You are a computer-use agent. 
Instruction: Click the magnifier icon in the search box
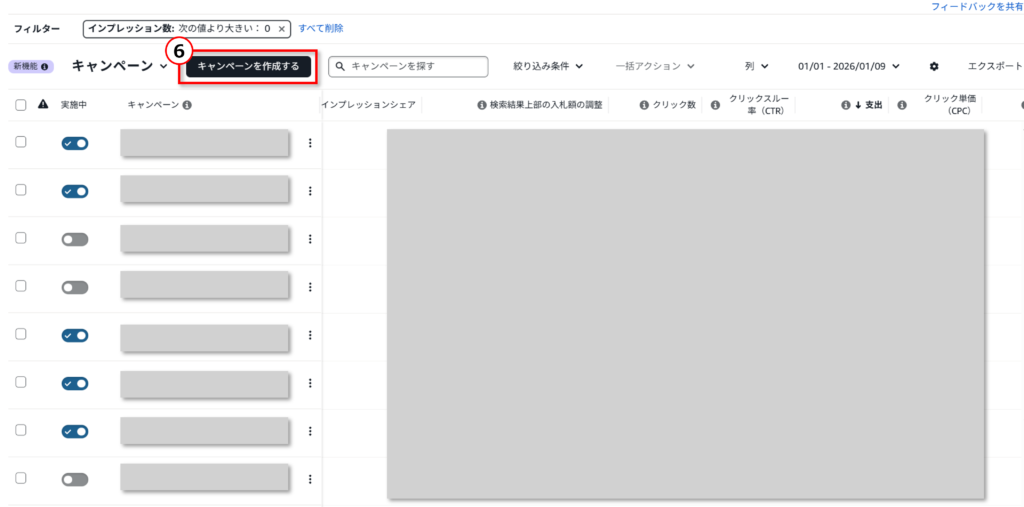340,66
